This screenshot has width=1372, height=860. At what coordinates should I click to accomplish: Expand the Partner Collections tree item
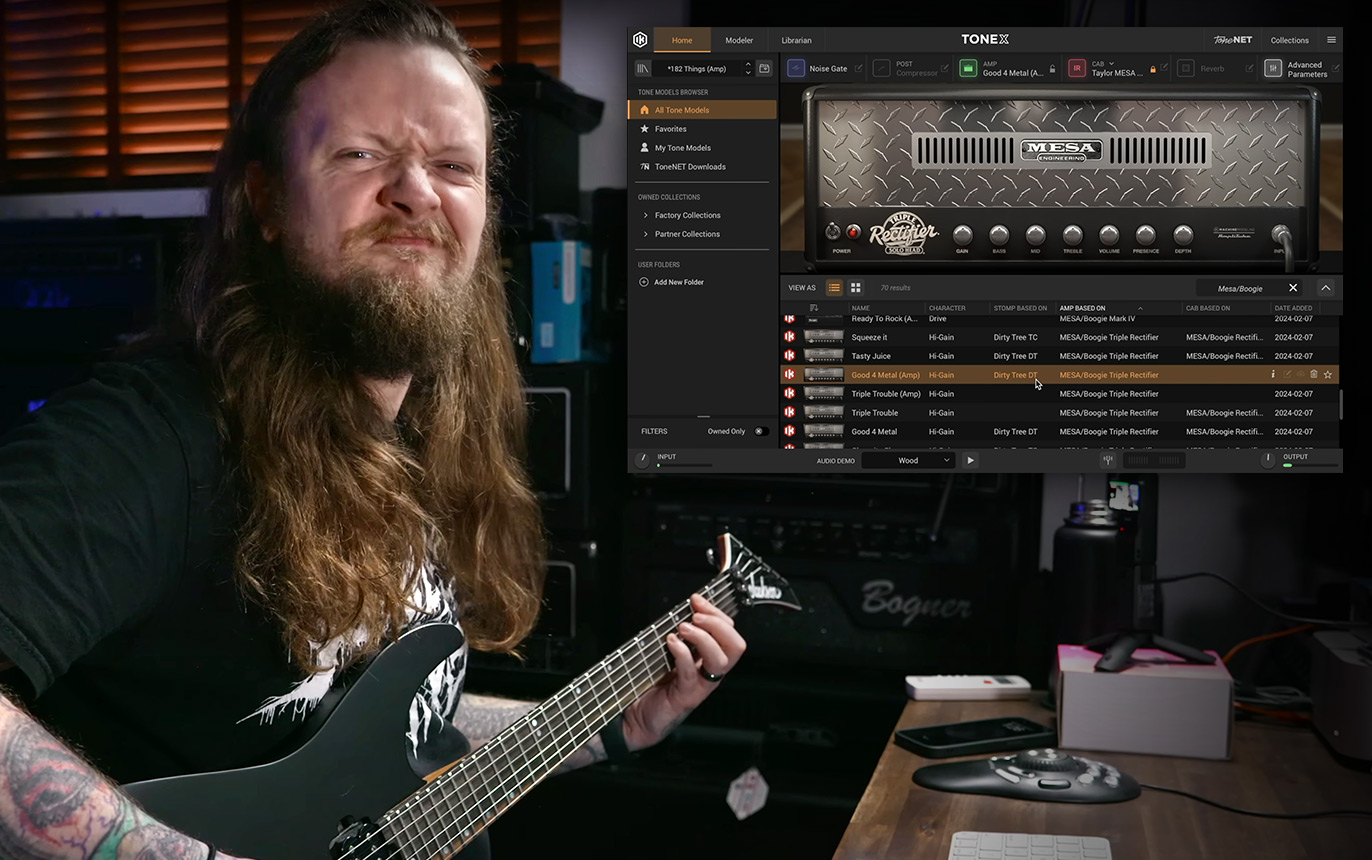[646, 234]
